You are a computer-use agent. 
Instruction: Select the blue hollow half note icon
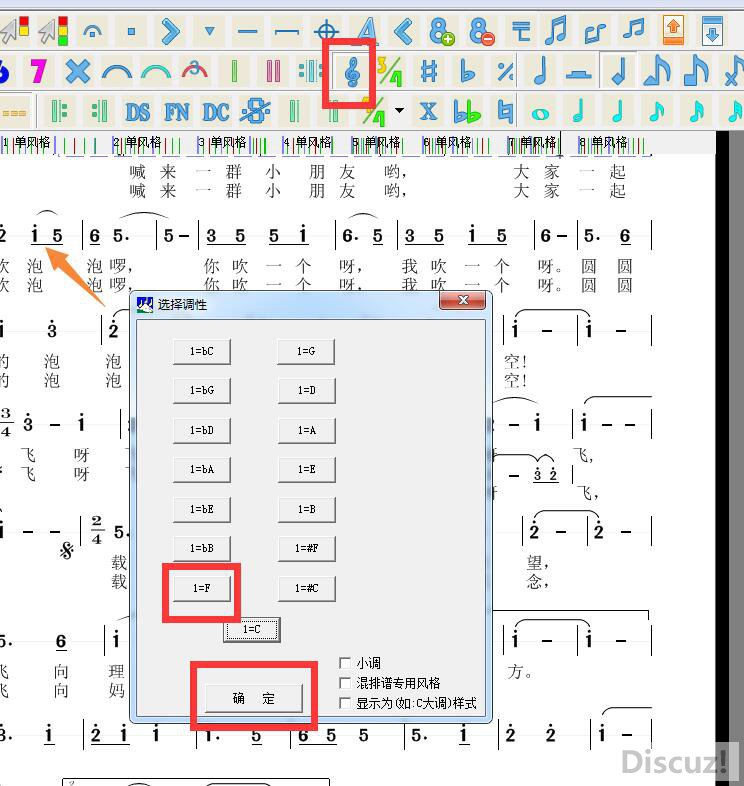pos(540,71)
